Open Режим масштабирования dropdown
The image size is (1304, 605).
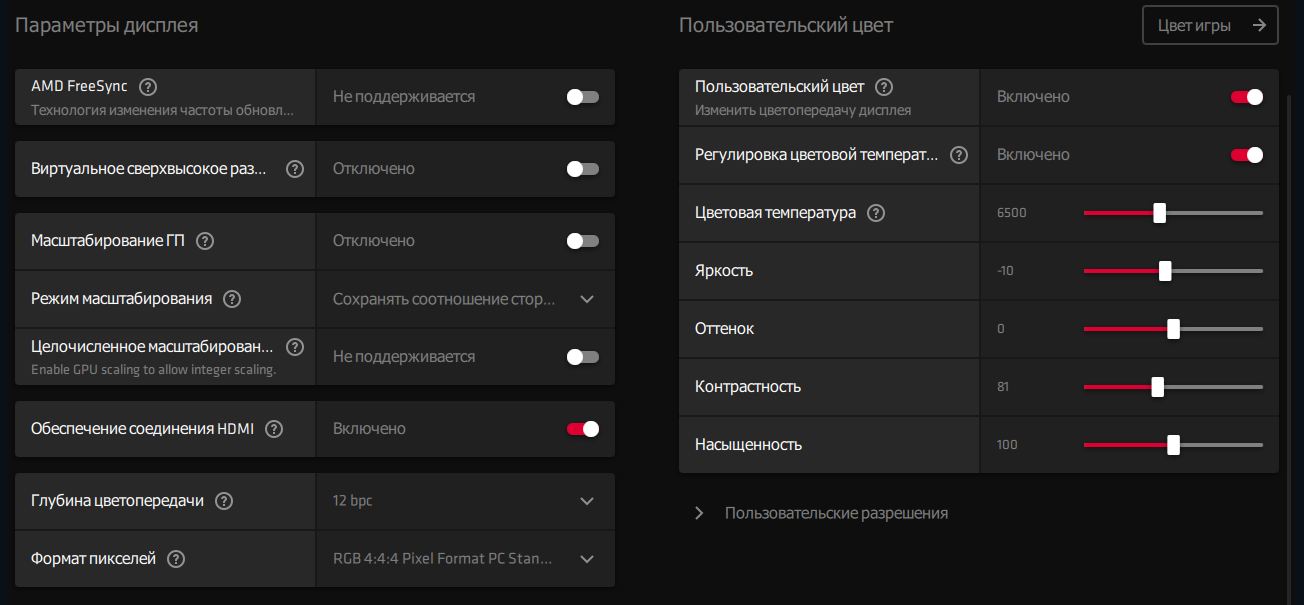click(465, 299)
